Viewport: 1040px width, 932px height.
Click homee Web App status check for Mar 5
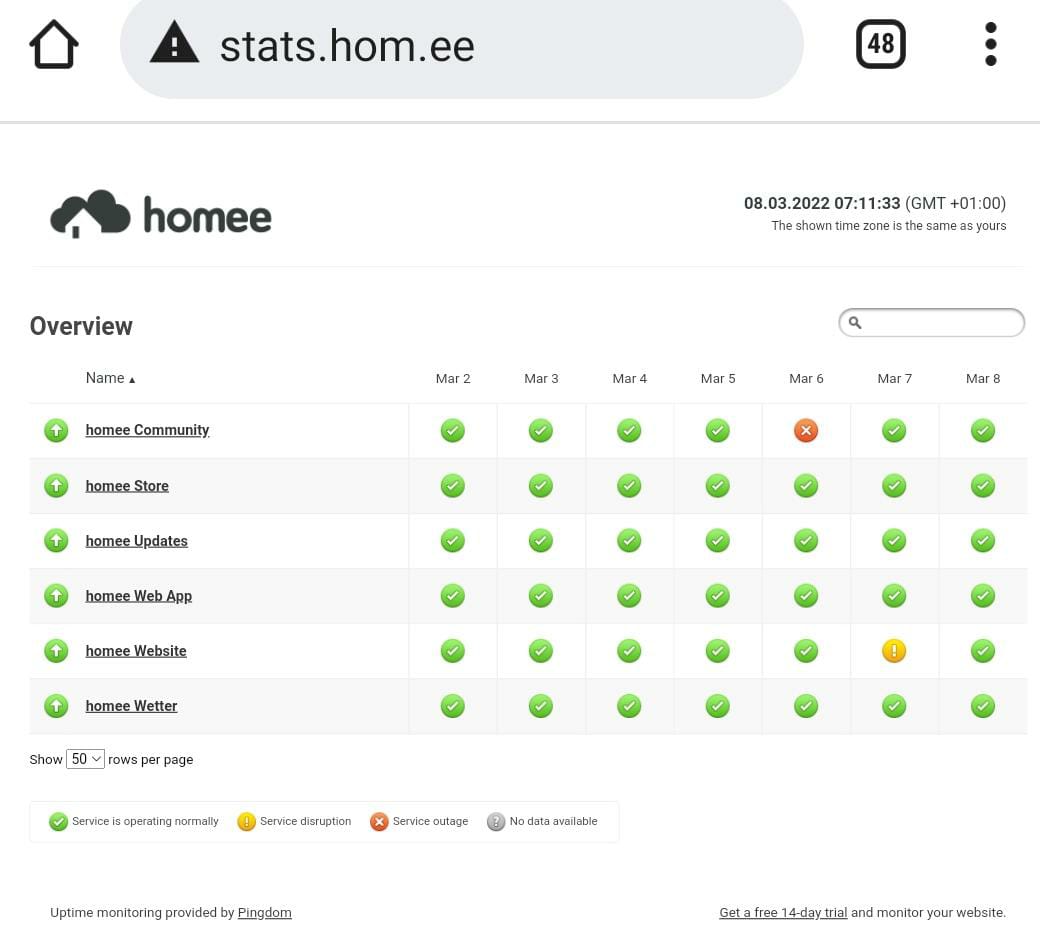pos(718,596)
